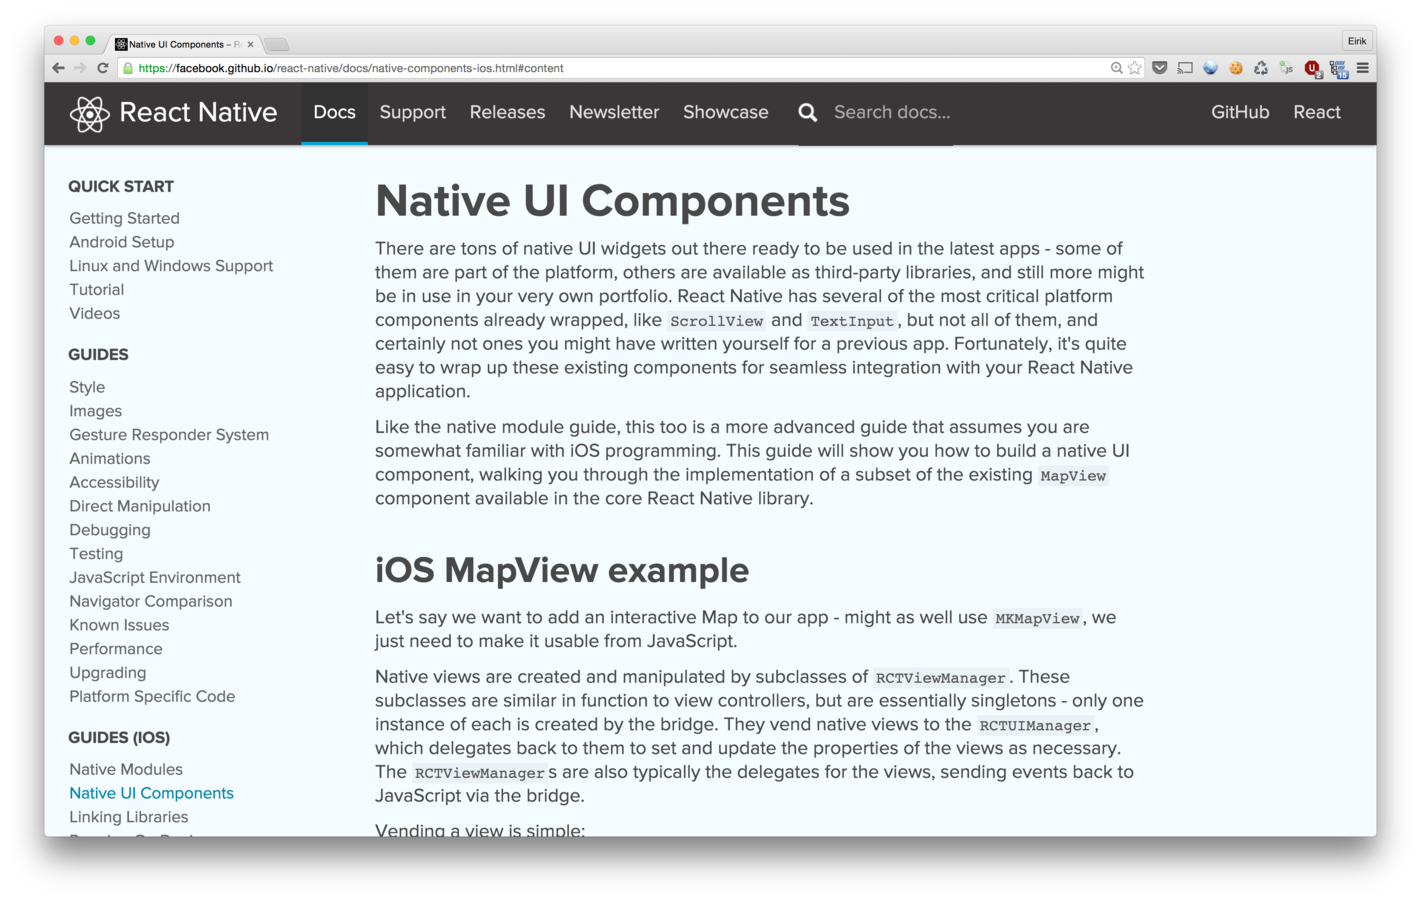Click the browser address bar URL
Screen dimensions: 1421x900
351,68
